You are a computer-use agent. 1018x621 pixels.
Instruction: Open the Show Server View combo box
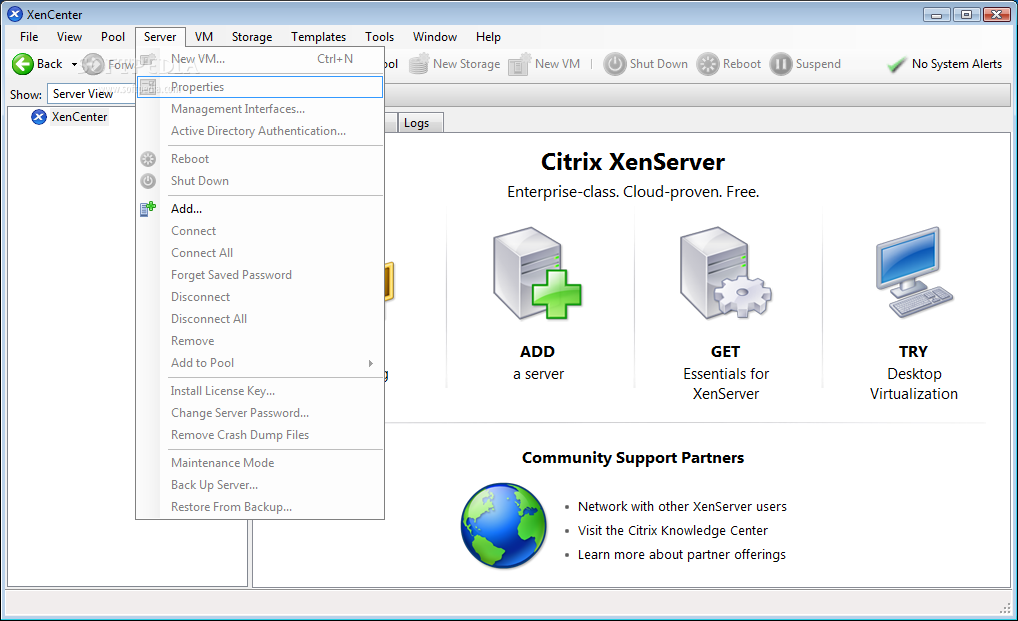pos(92,94)
